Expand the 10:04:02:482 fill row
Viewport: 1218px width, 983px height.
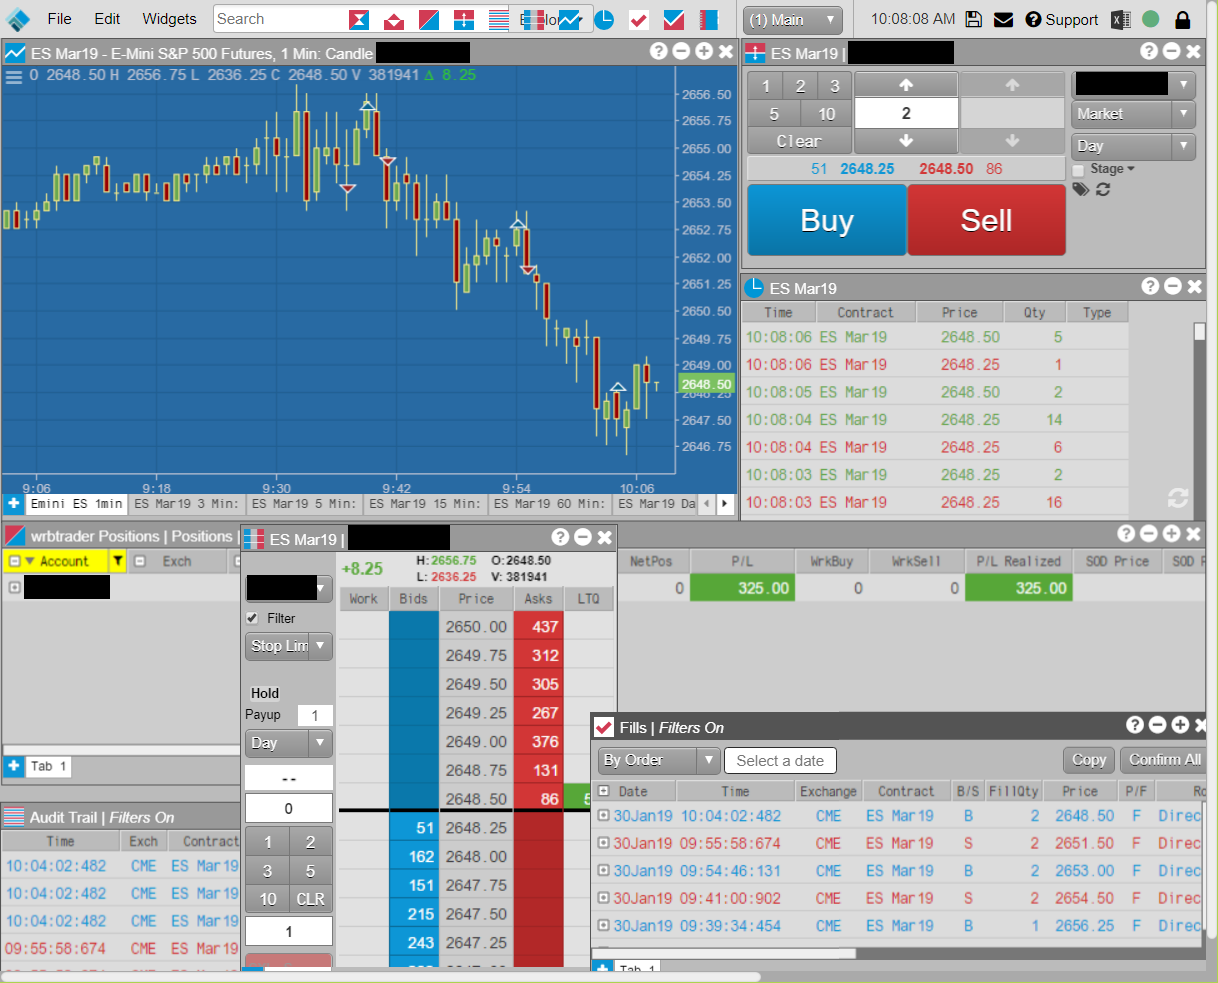[x=603, y=816]
